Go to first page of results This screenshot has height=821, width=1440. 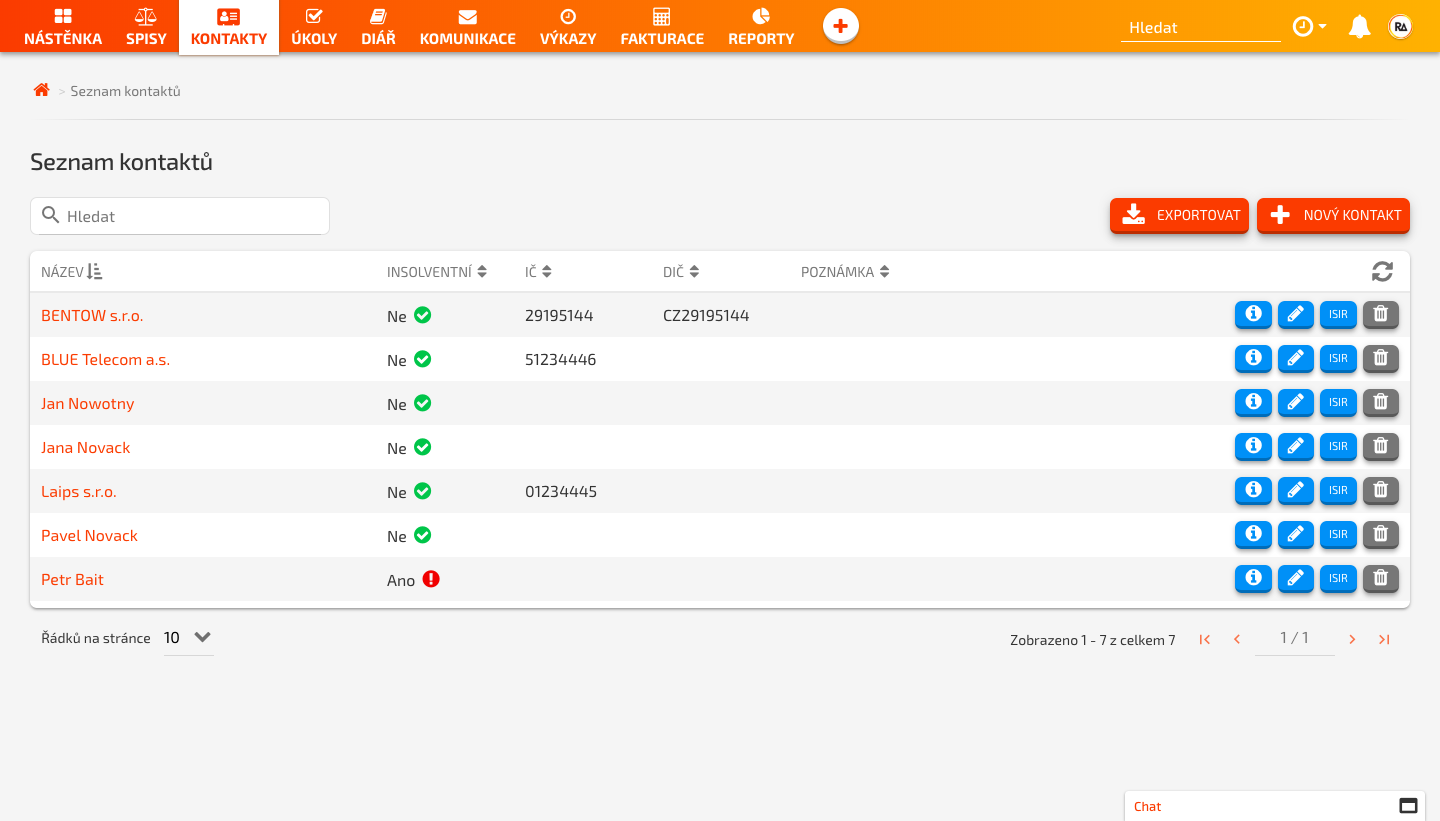click(1205, 639)
